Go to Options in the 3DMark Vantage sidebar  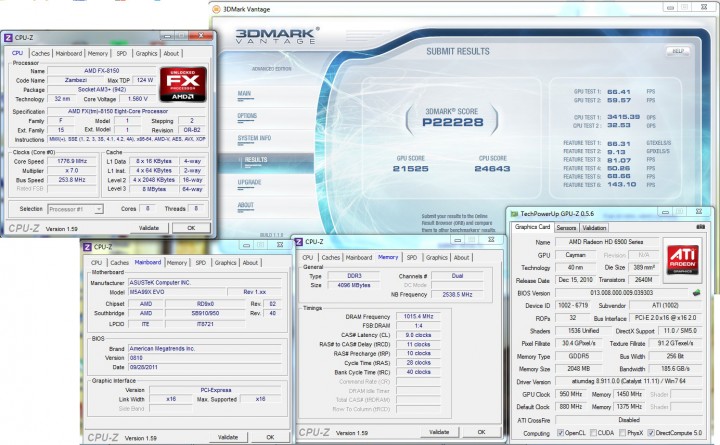click(247, 116)
